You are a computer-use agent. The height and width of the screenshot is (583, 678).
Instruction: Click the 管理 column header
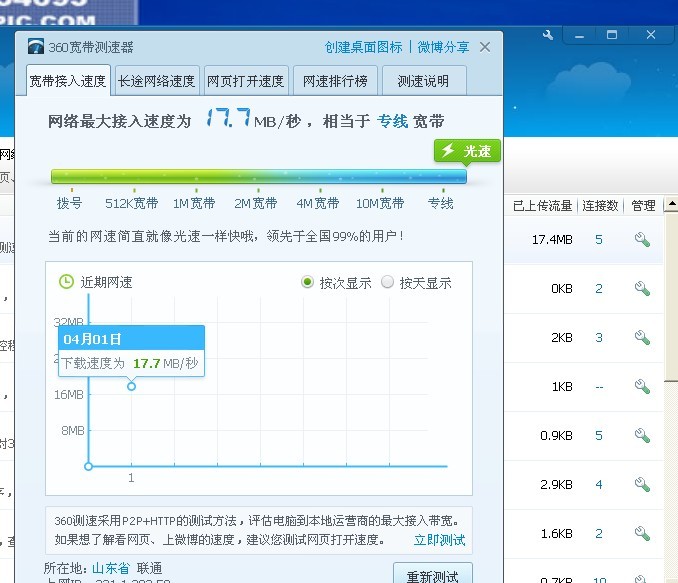tap(643, 205)
